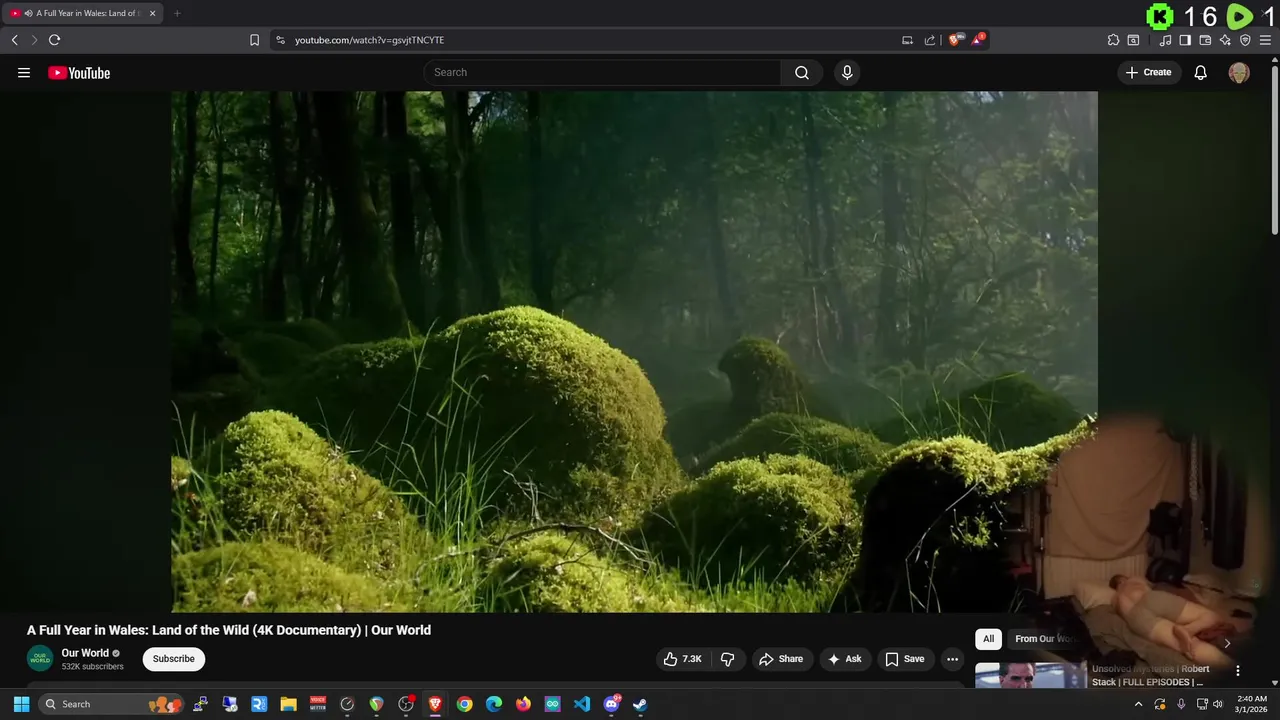Select the A Full Year in Wales tab
Screen dimensions: 1280x720
click(84, 13)
